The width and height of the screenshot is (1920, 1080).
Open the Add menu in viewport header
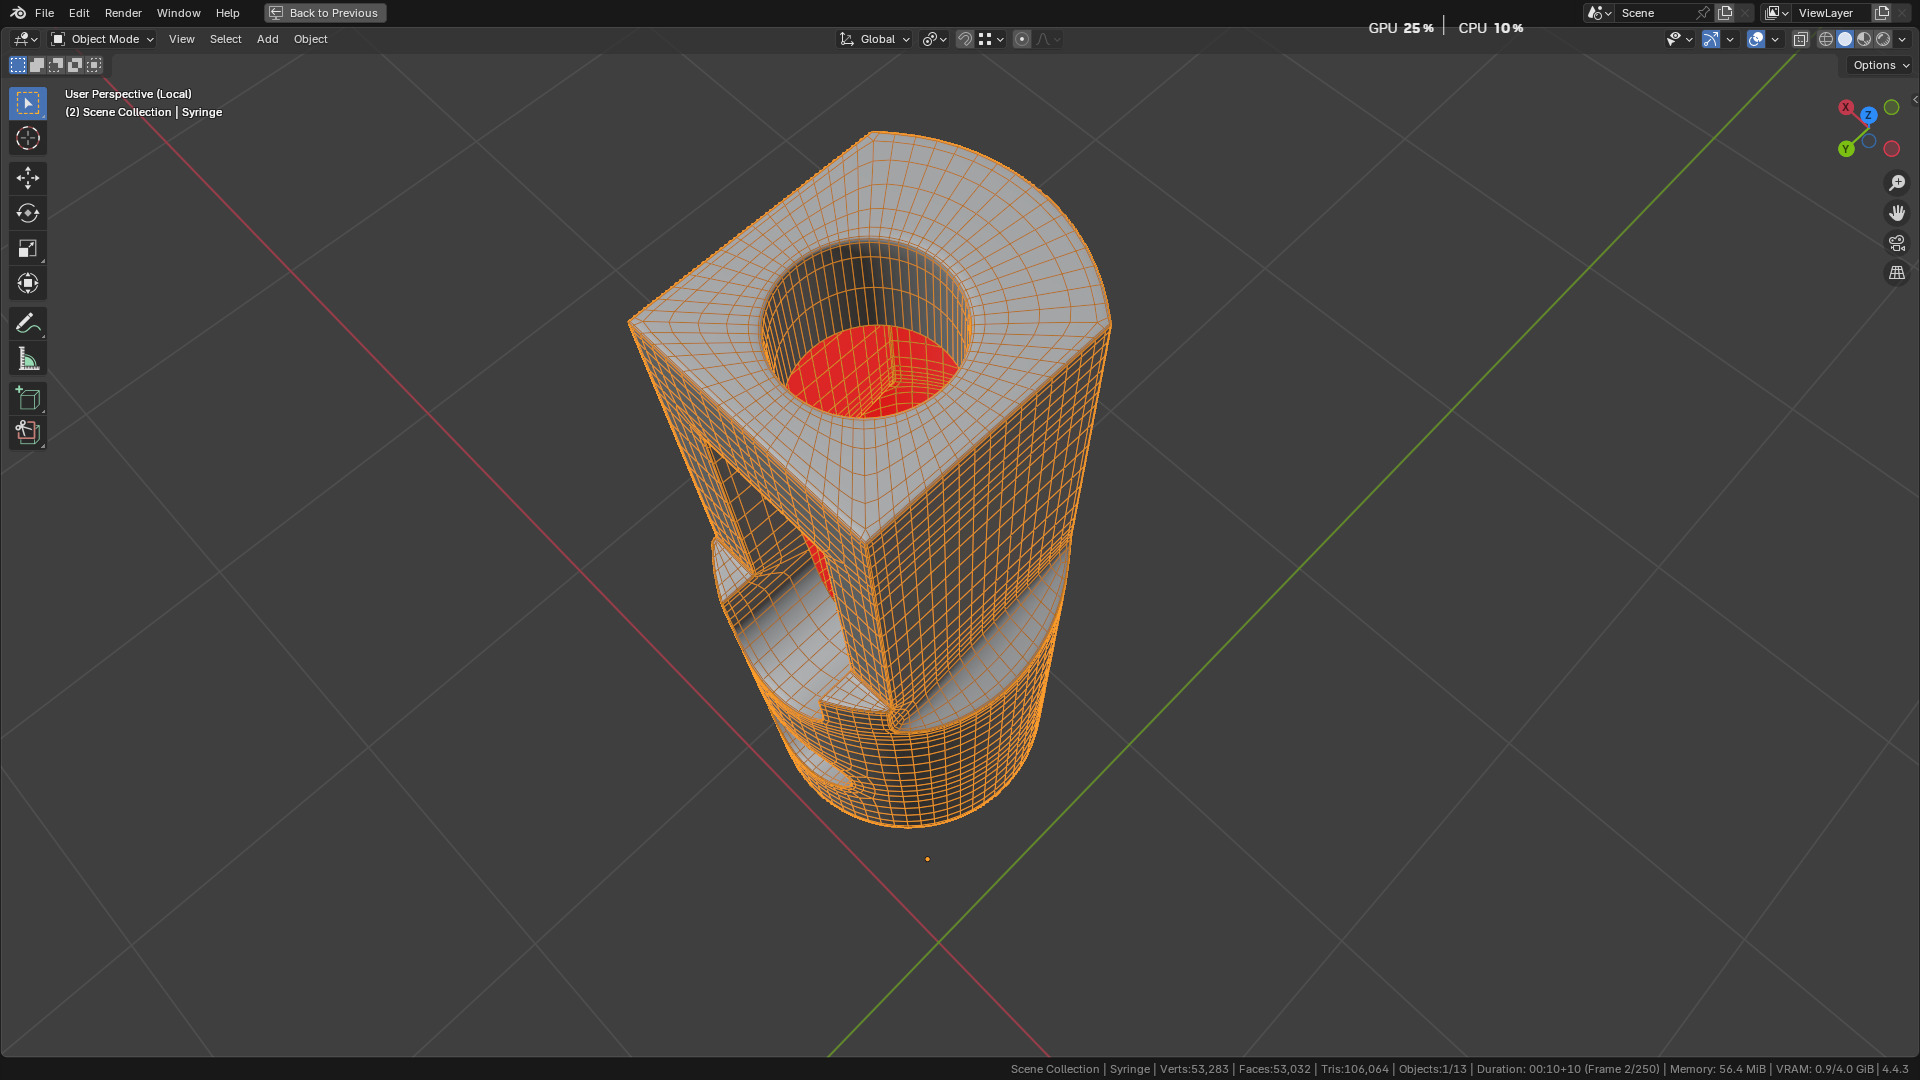[x=267, y=39]
